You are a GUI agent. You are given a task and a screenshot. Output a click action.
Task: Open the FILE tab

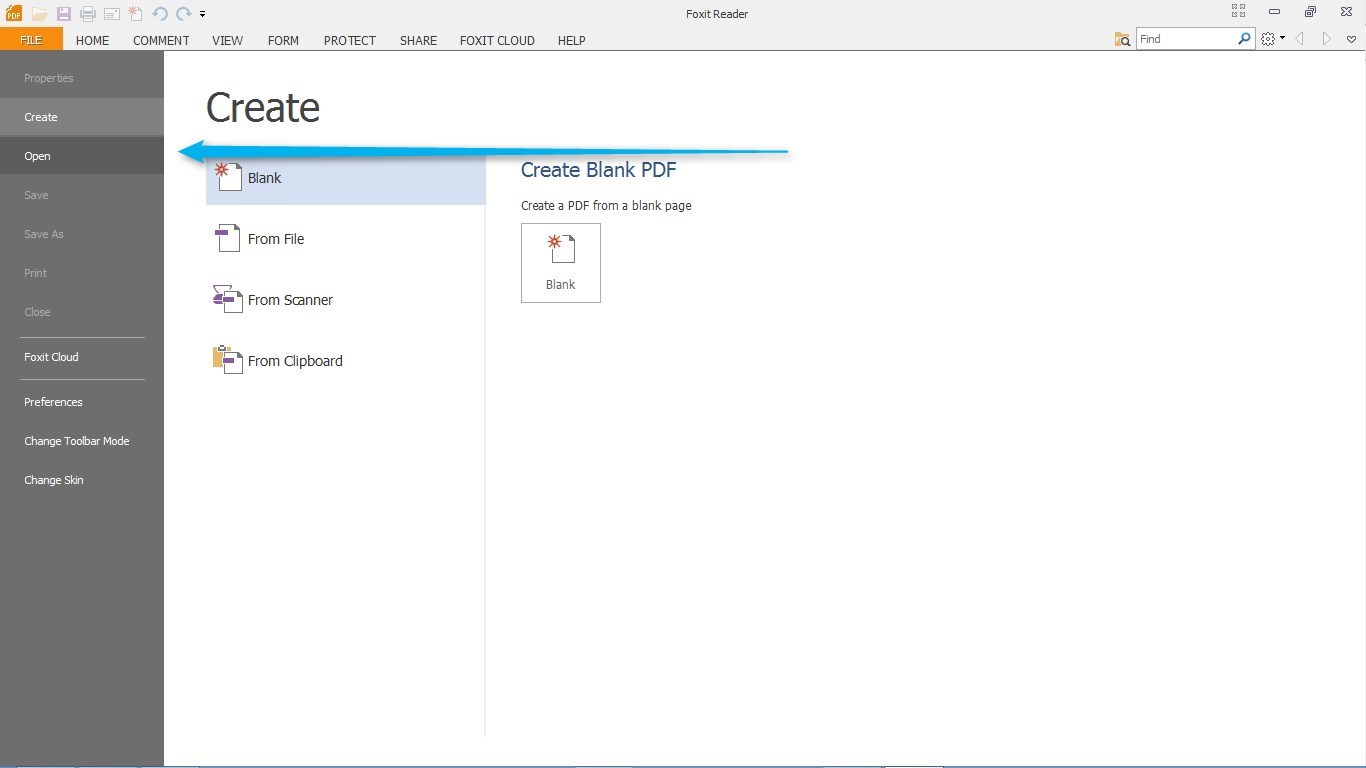point(31,40)
